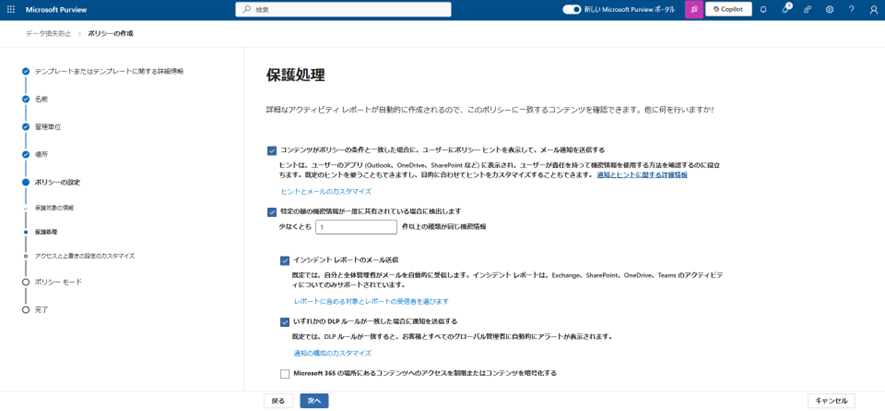Click the badge icon showing 1
Image resolution: width=885 pixels, height=411 pixels.
786,9
